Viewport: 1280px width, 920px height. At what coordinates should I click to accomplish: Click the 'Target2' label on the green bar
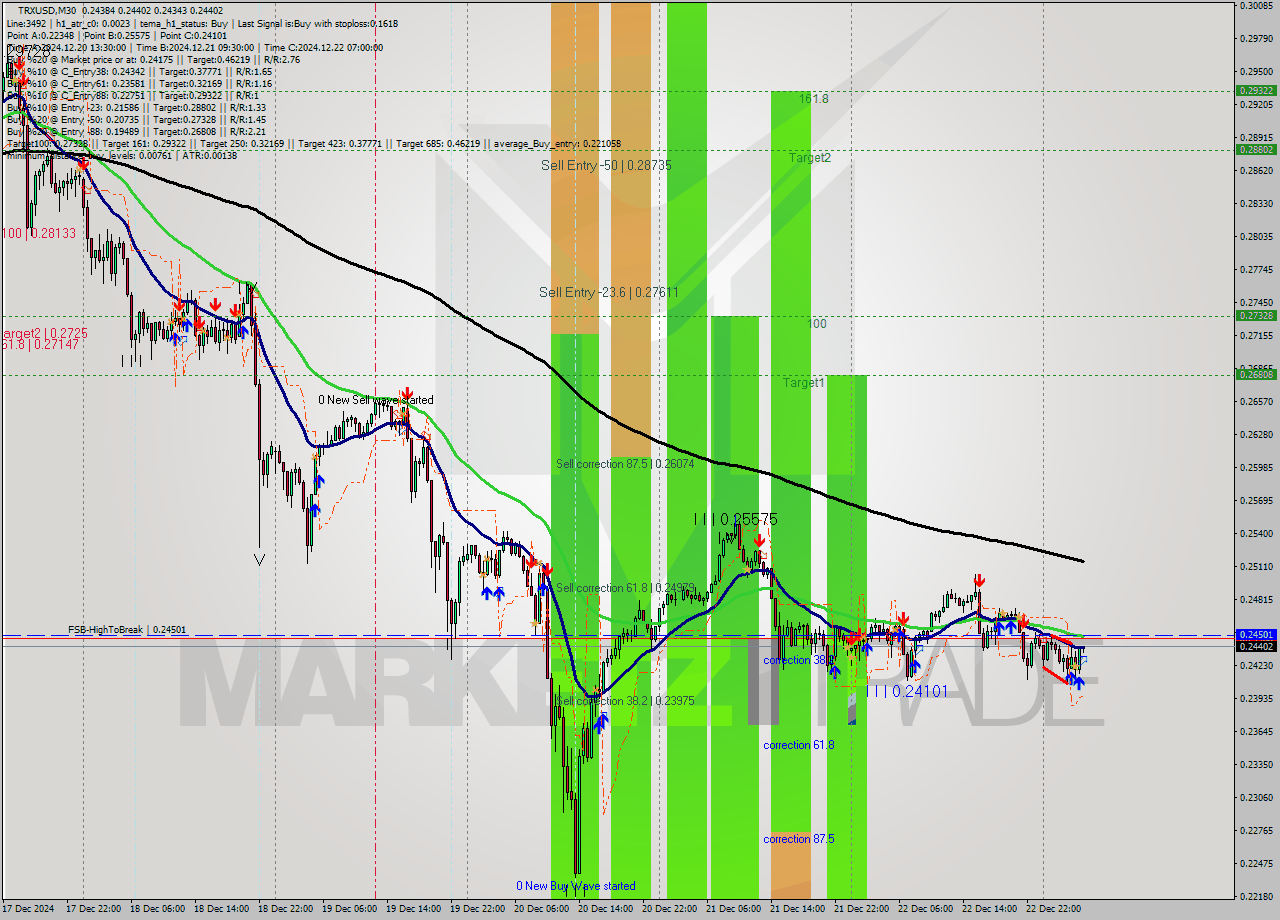pos(809,158)
